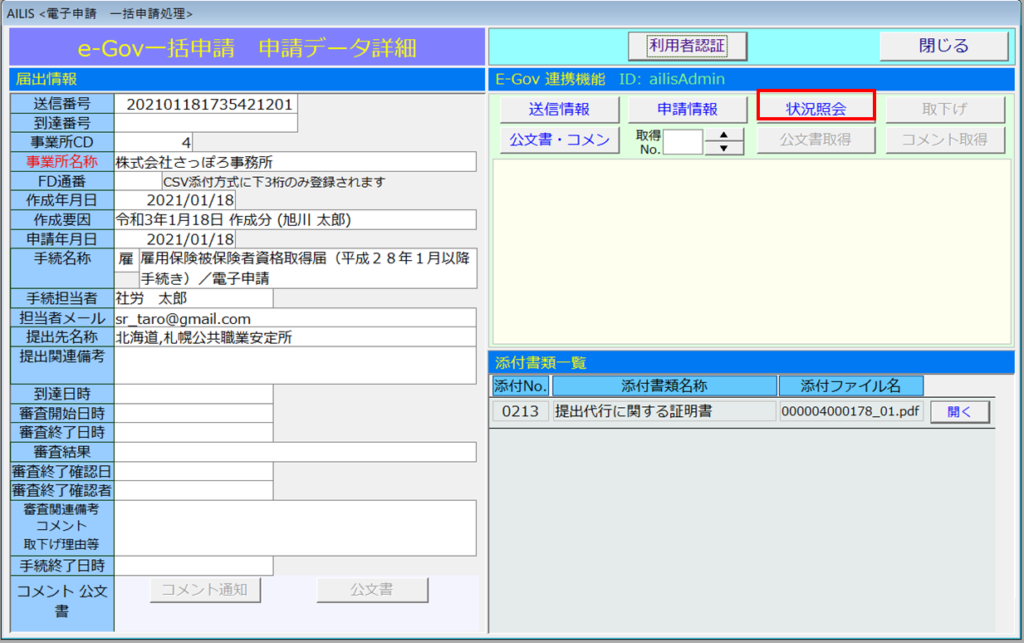Focus the 提出関連備考 text area
1024x643 pixels.
(294, 365)
